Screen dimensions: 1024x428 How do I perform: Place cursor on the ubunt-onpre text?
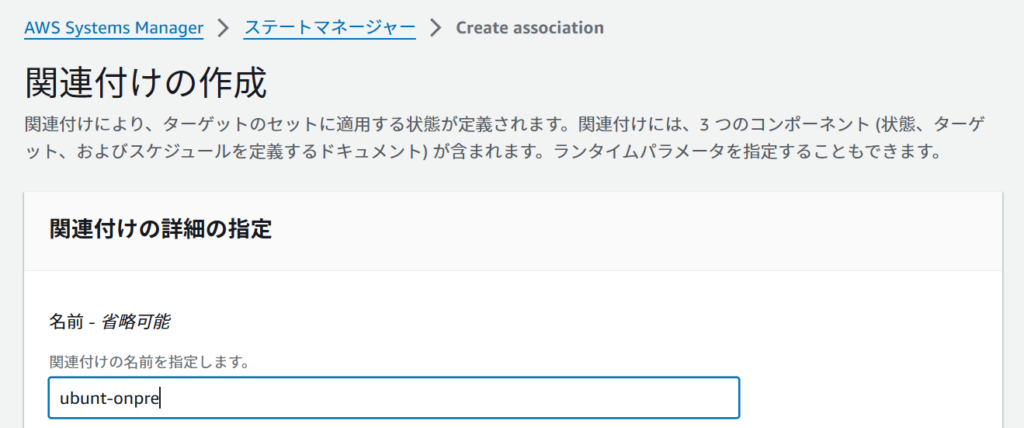(109, 398)
